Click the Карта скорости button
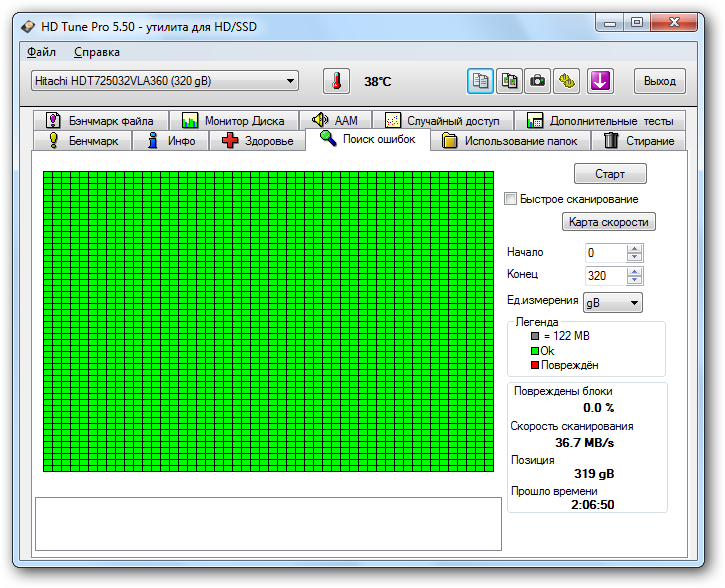Screen dimensions: 725x588 608,222
